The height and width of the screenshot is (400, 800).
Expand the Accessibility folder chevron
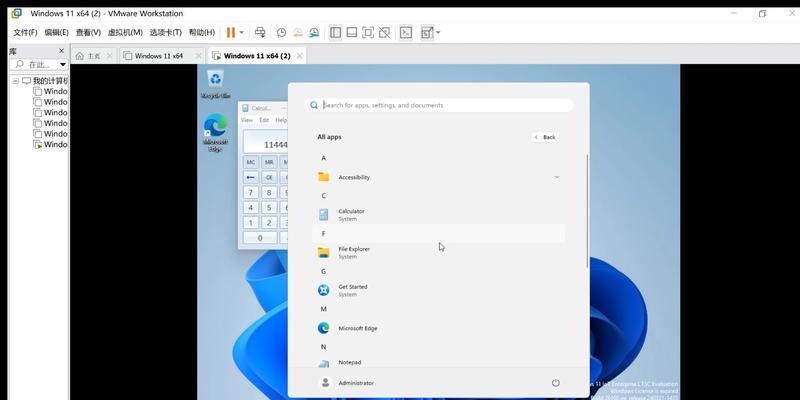(x=557, y=177)
